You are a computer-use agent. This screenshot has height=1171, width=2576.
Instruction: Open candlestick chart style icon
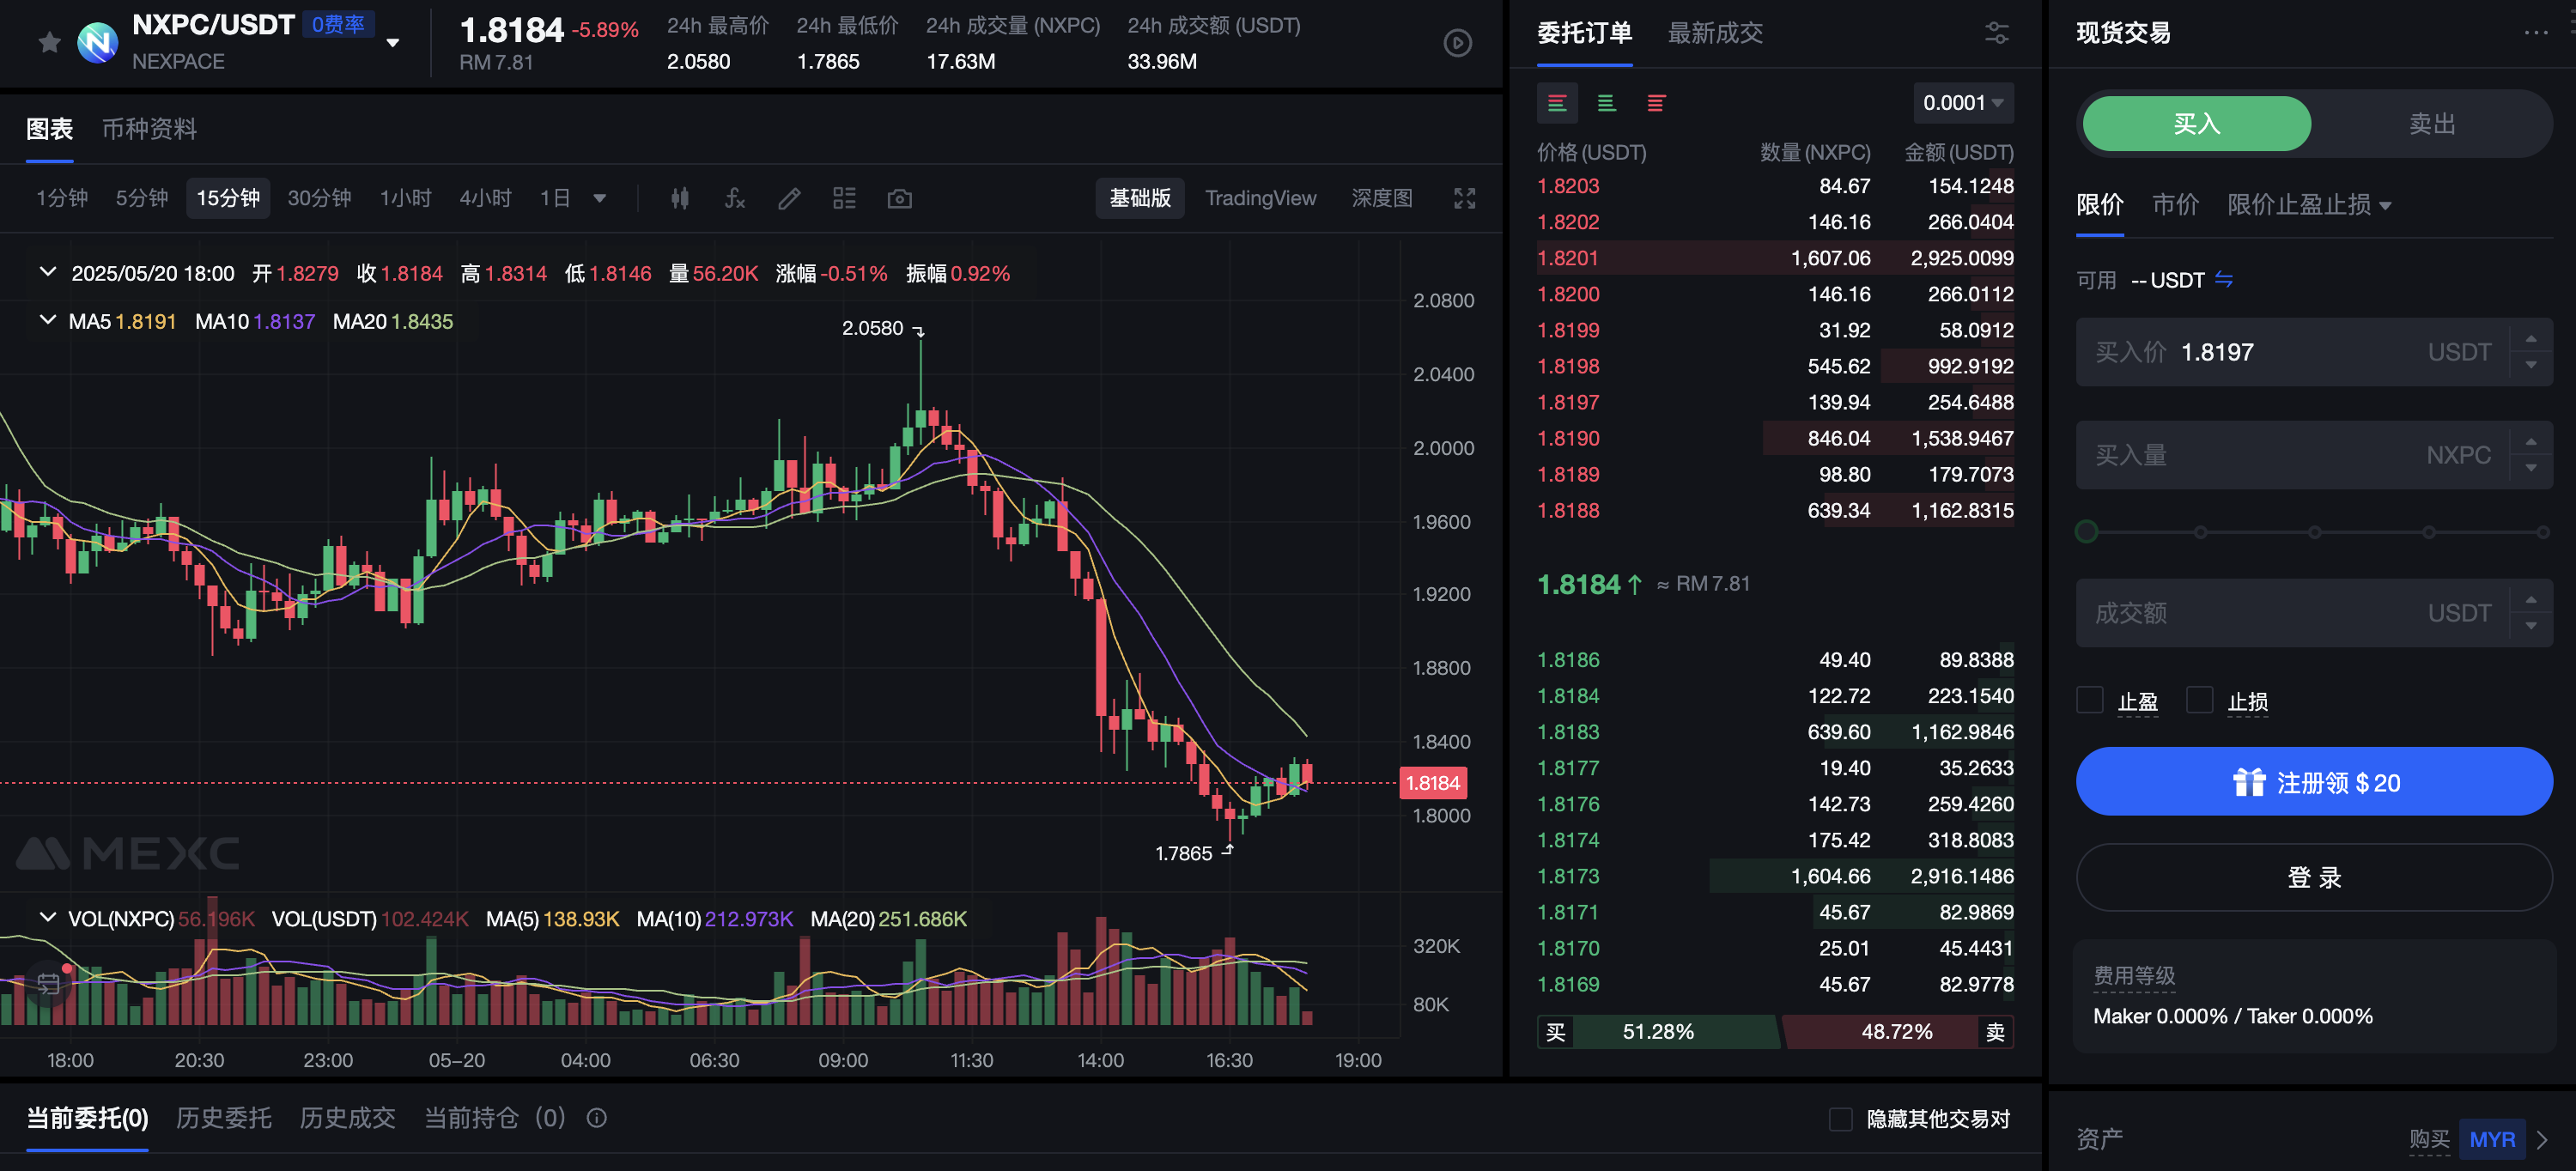coord(680,198)
